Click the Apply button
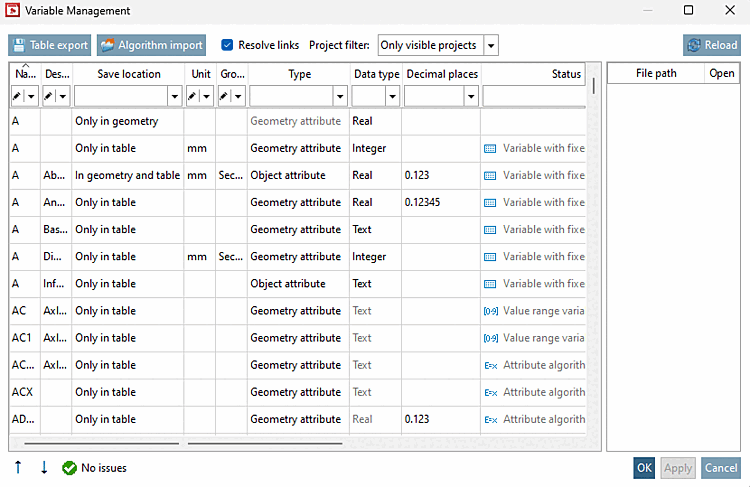 click(678, 468)
